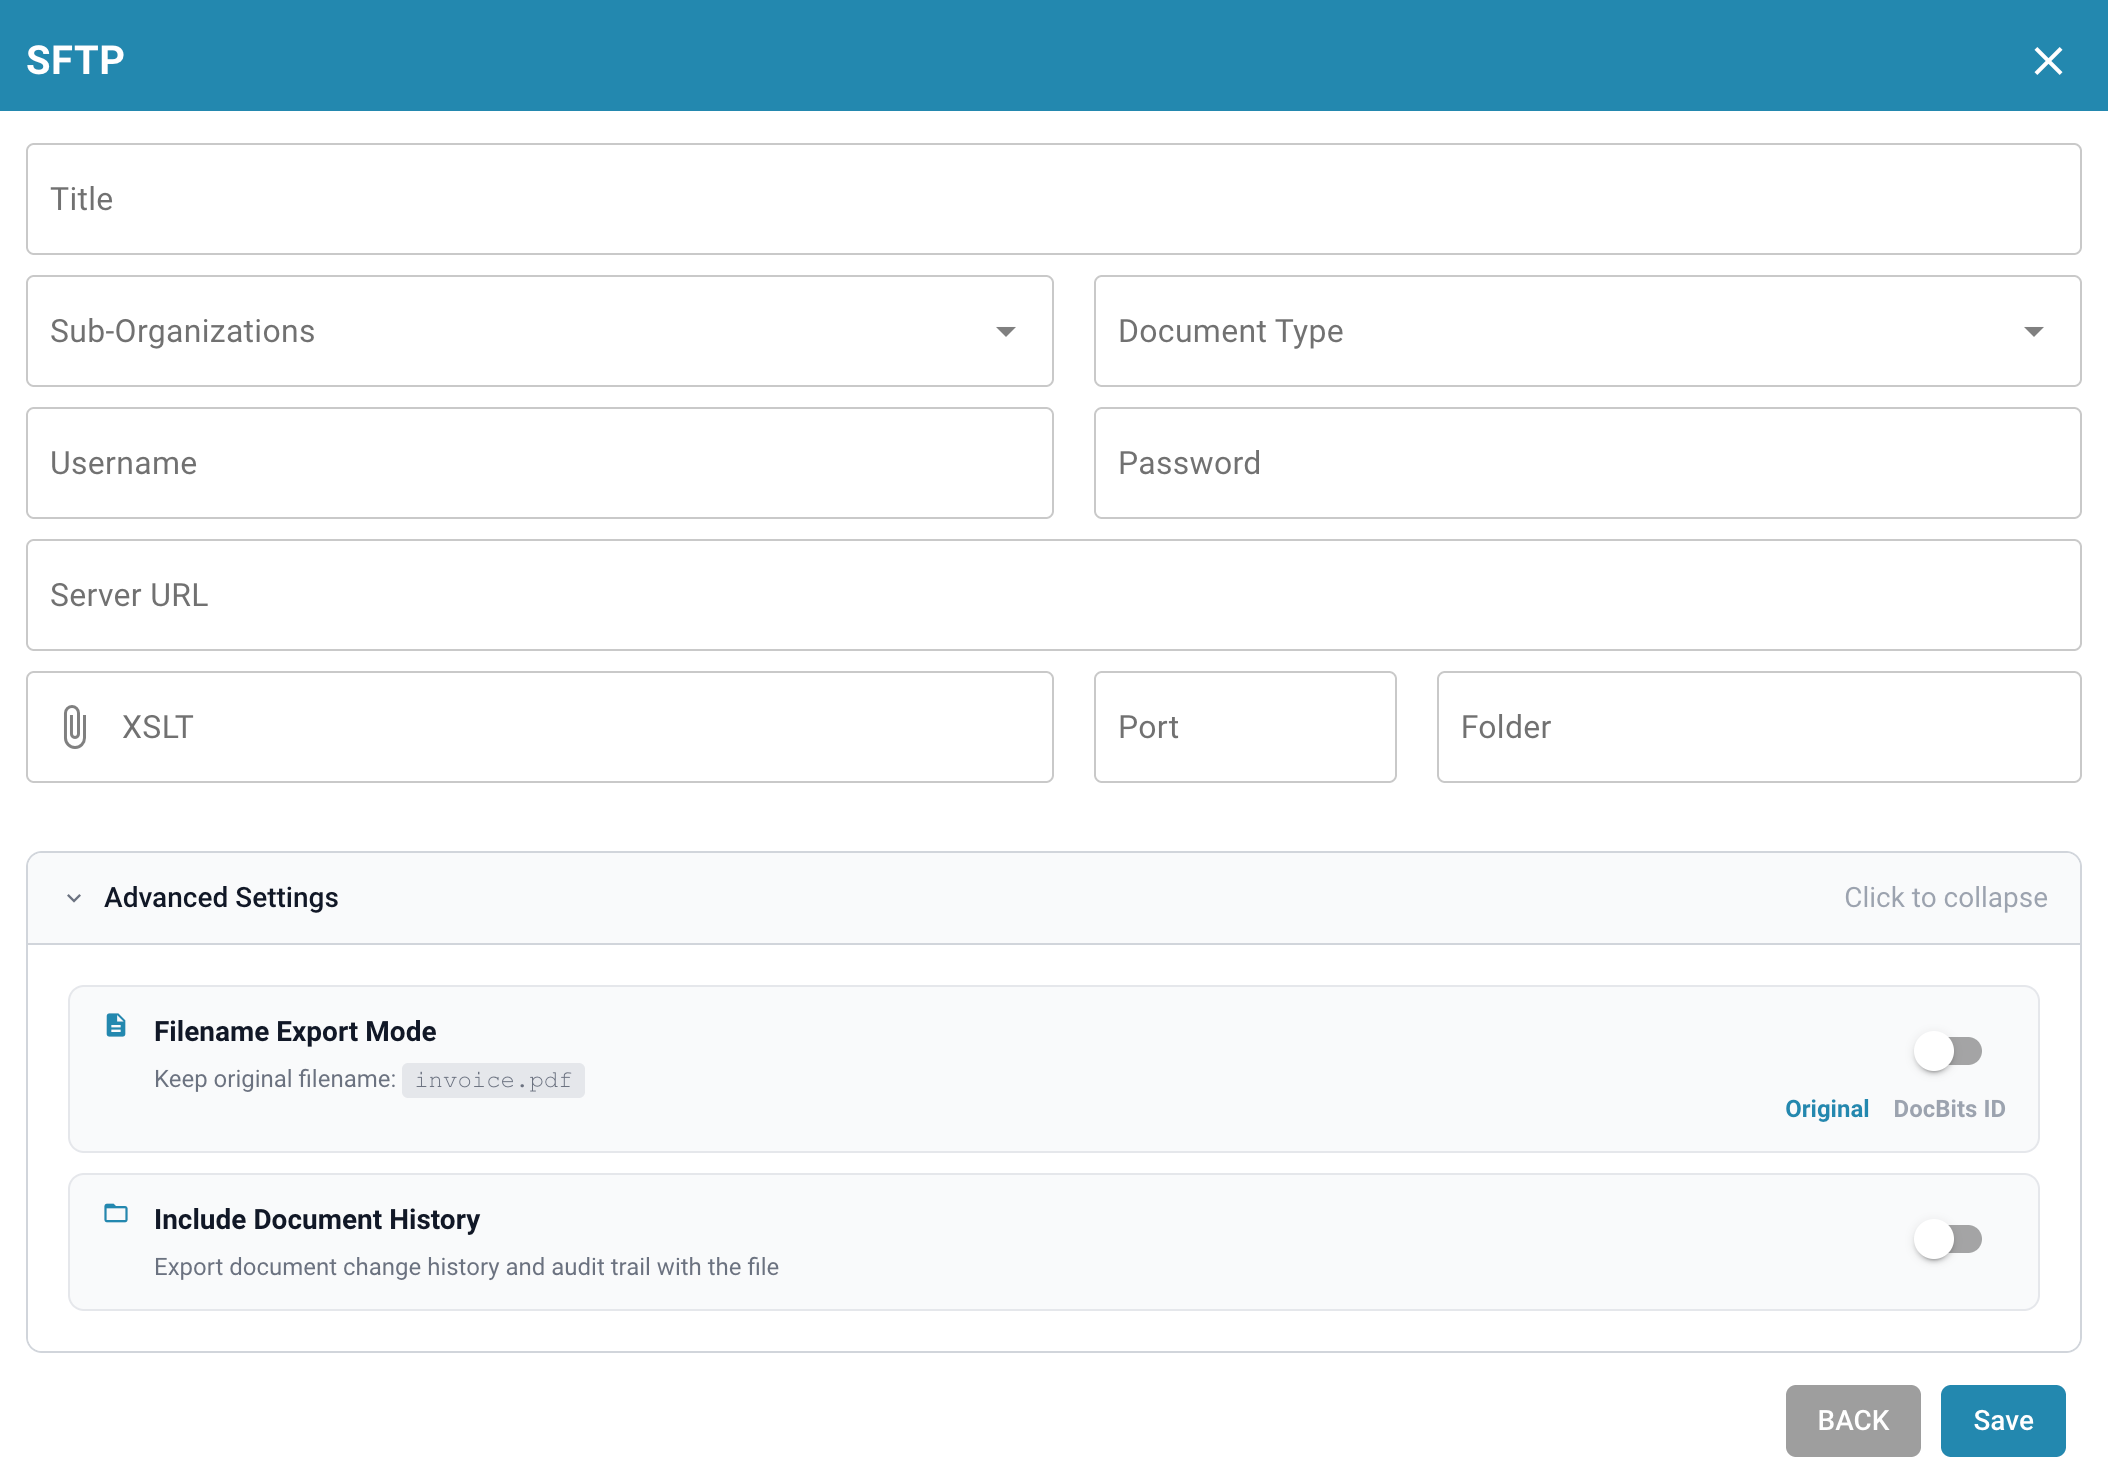
Task: Click the Include Document History folder icon
Action: click(x=116, y=1214)
